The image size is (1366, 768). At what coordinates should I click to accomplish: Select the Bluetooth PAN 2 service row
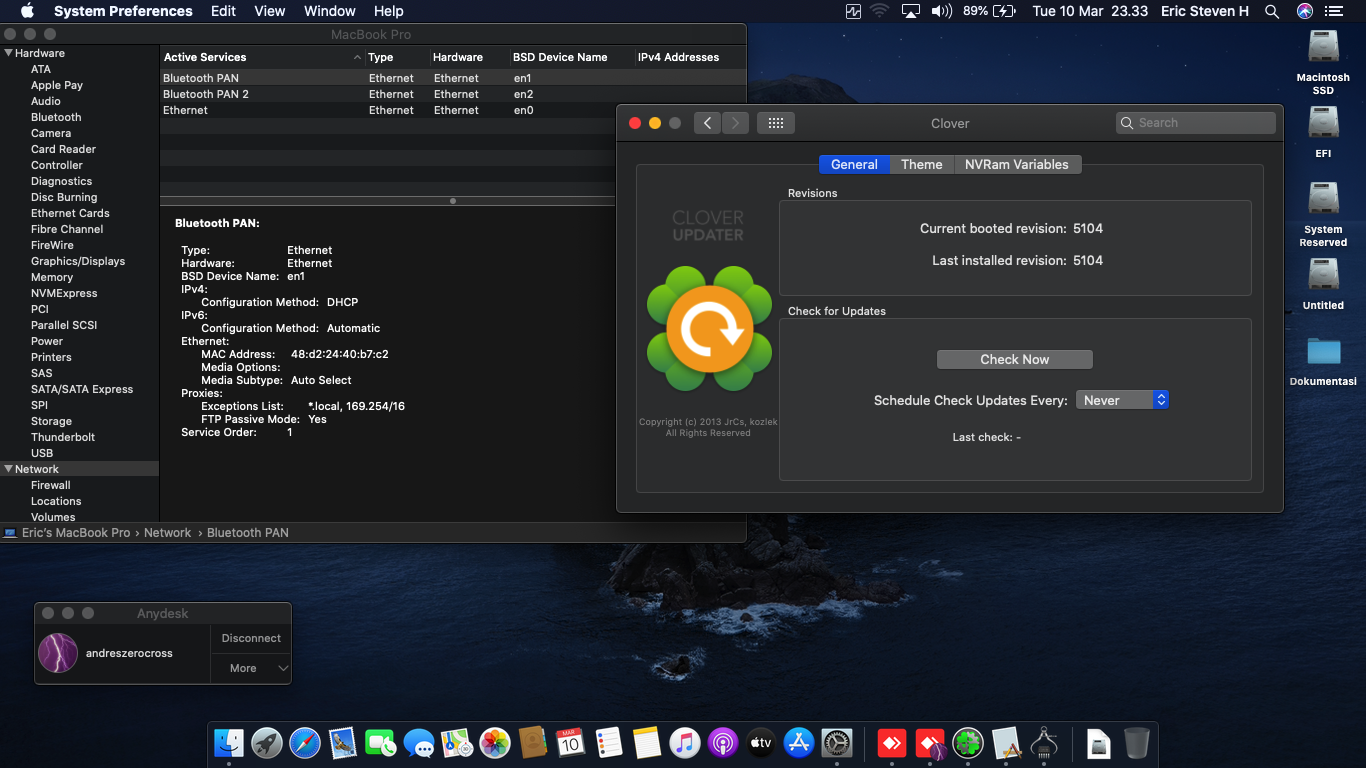pos(453,94)
